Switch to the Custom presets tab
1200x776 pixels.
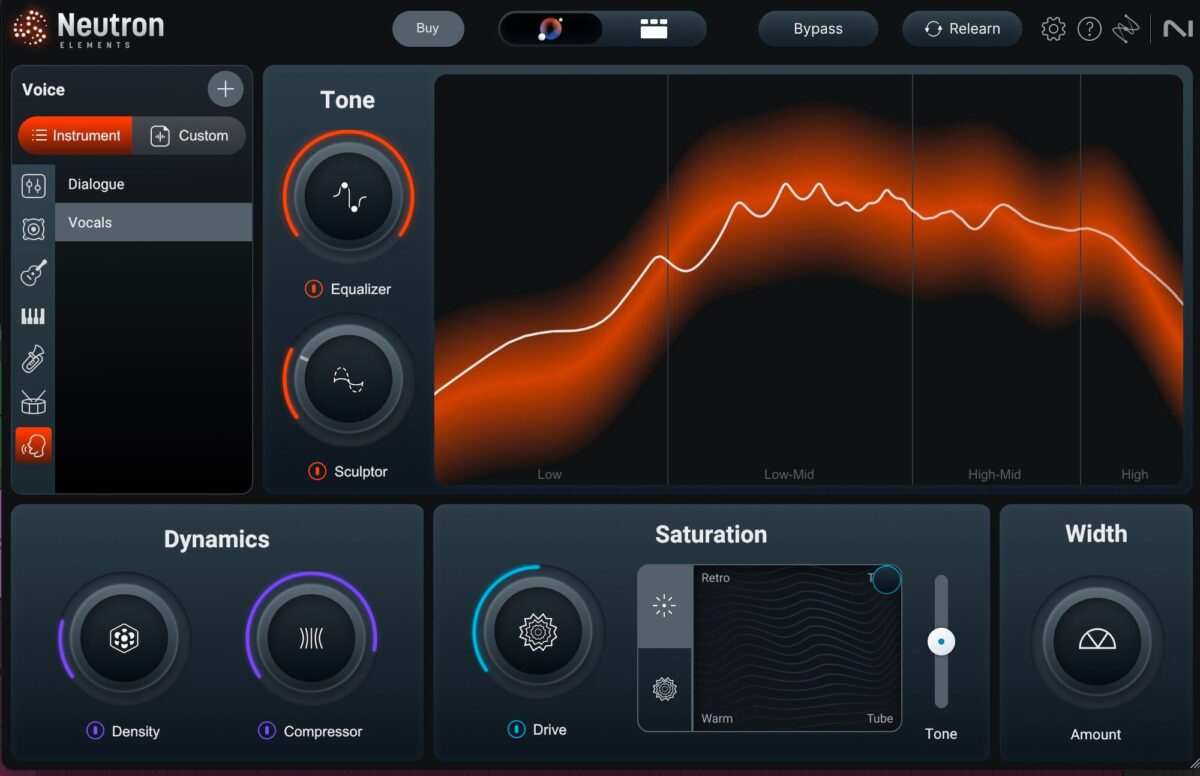tap(190, 135)
